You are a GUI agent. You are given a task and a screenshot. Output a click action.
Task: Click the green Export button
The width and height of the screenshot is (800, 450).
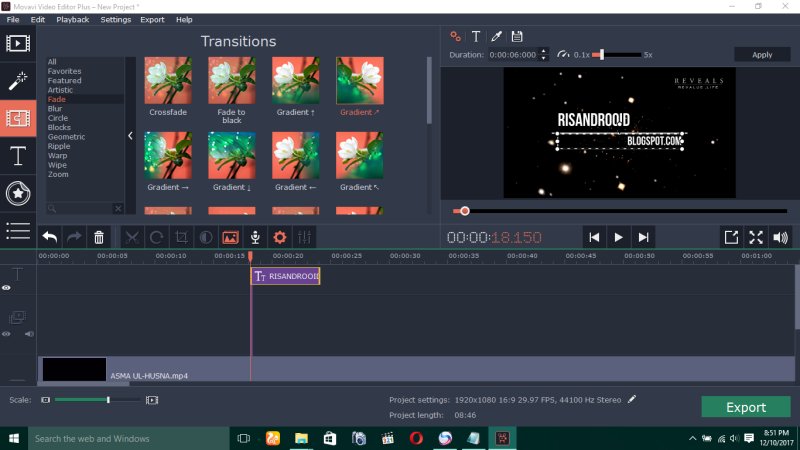pos(745,407)
